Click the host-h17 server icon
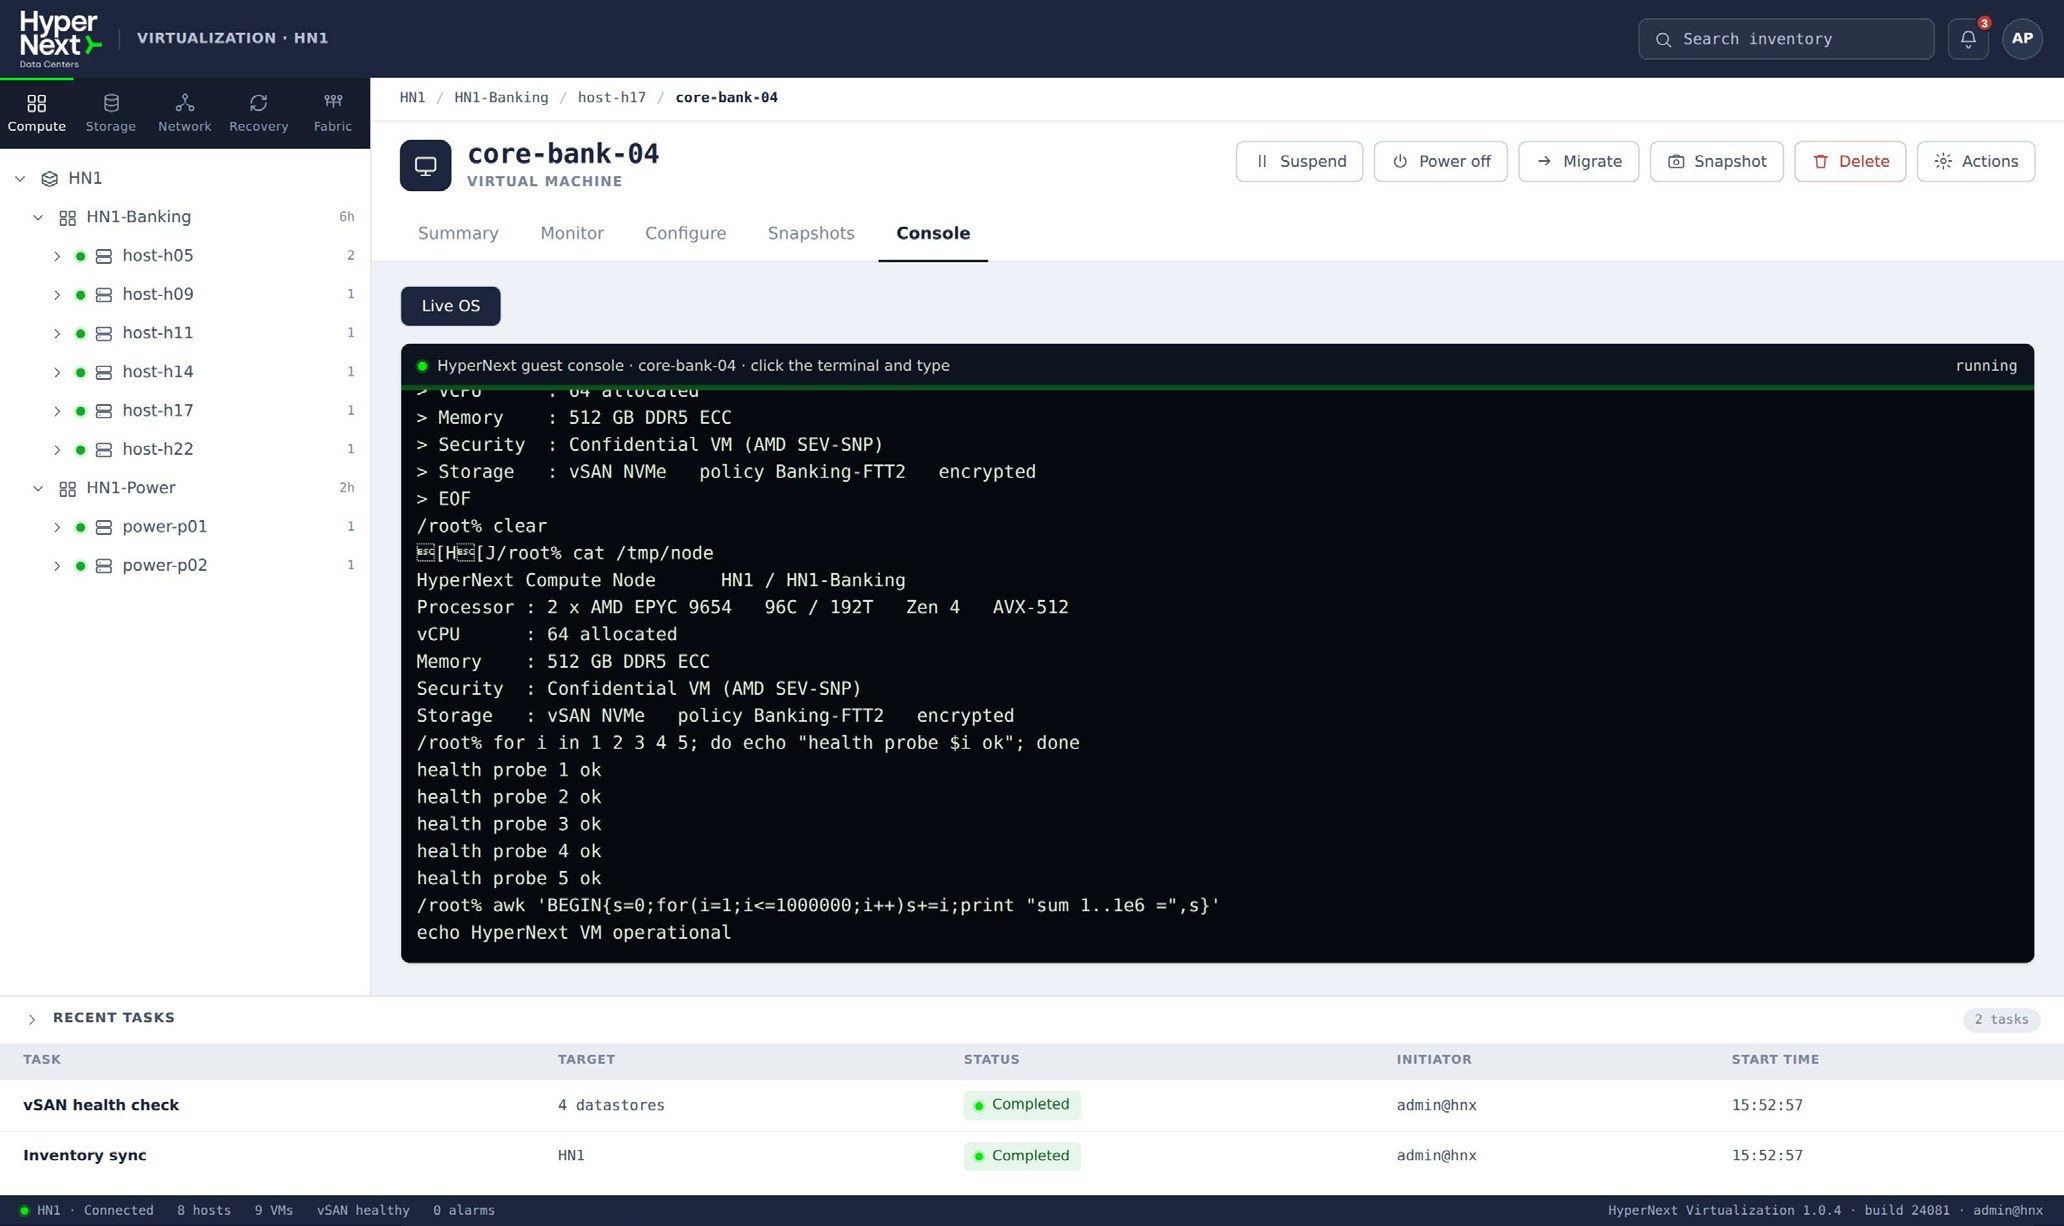 (x=103, y=411)
